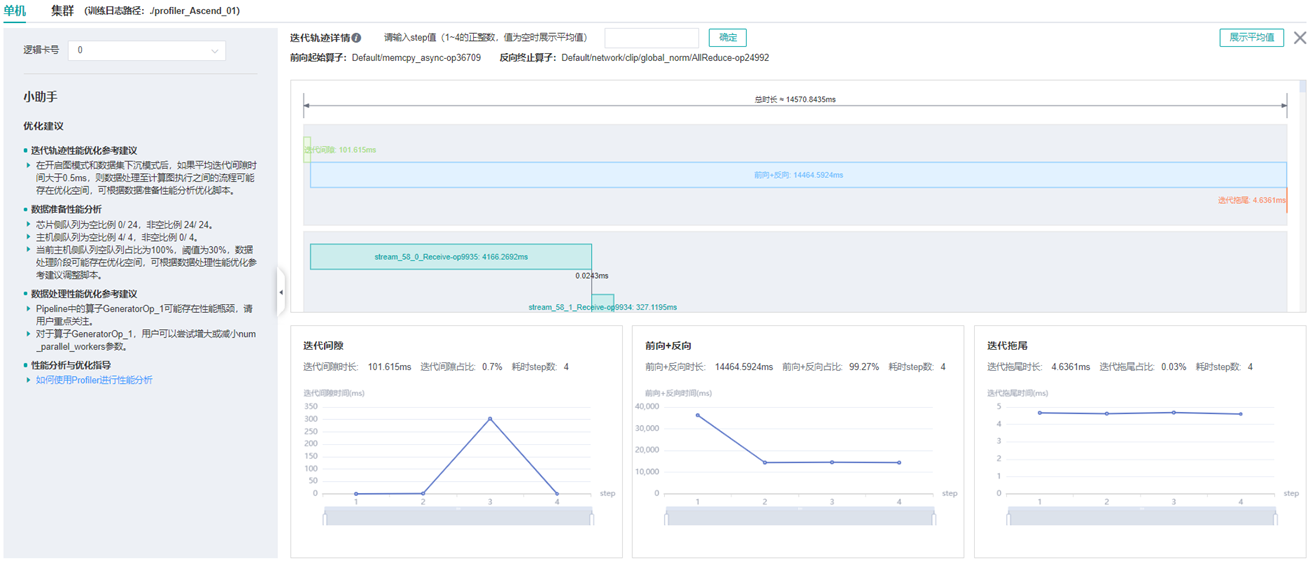Select the stream_58_0_Receive-op9935 timeline bar
This screenshot has width=1310, height=561.
pyautogui.click(x=450, y=257)
